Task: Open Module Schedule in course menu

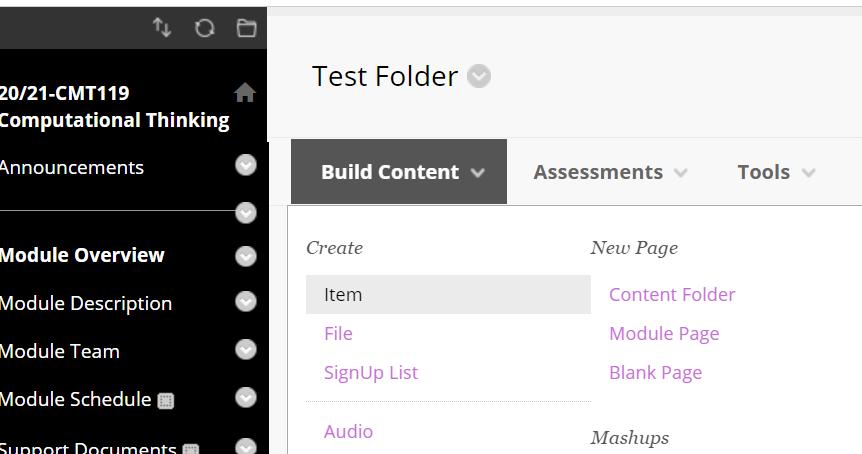Action: (x=75, y=399)
